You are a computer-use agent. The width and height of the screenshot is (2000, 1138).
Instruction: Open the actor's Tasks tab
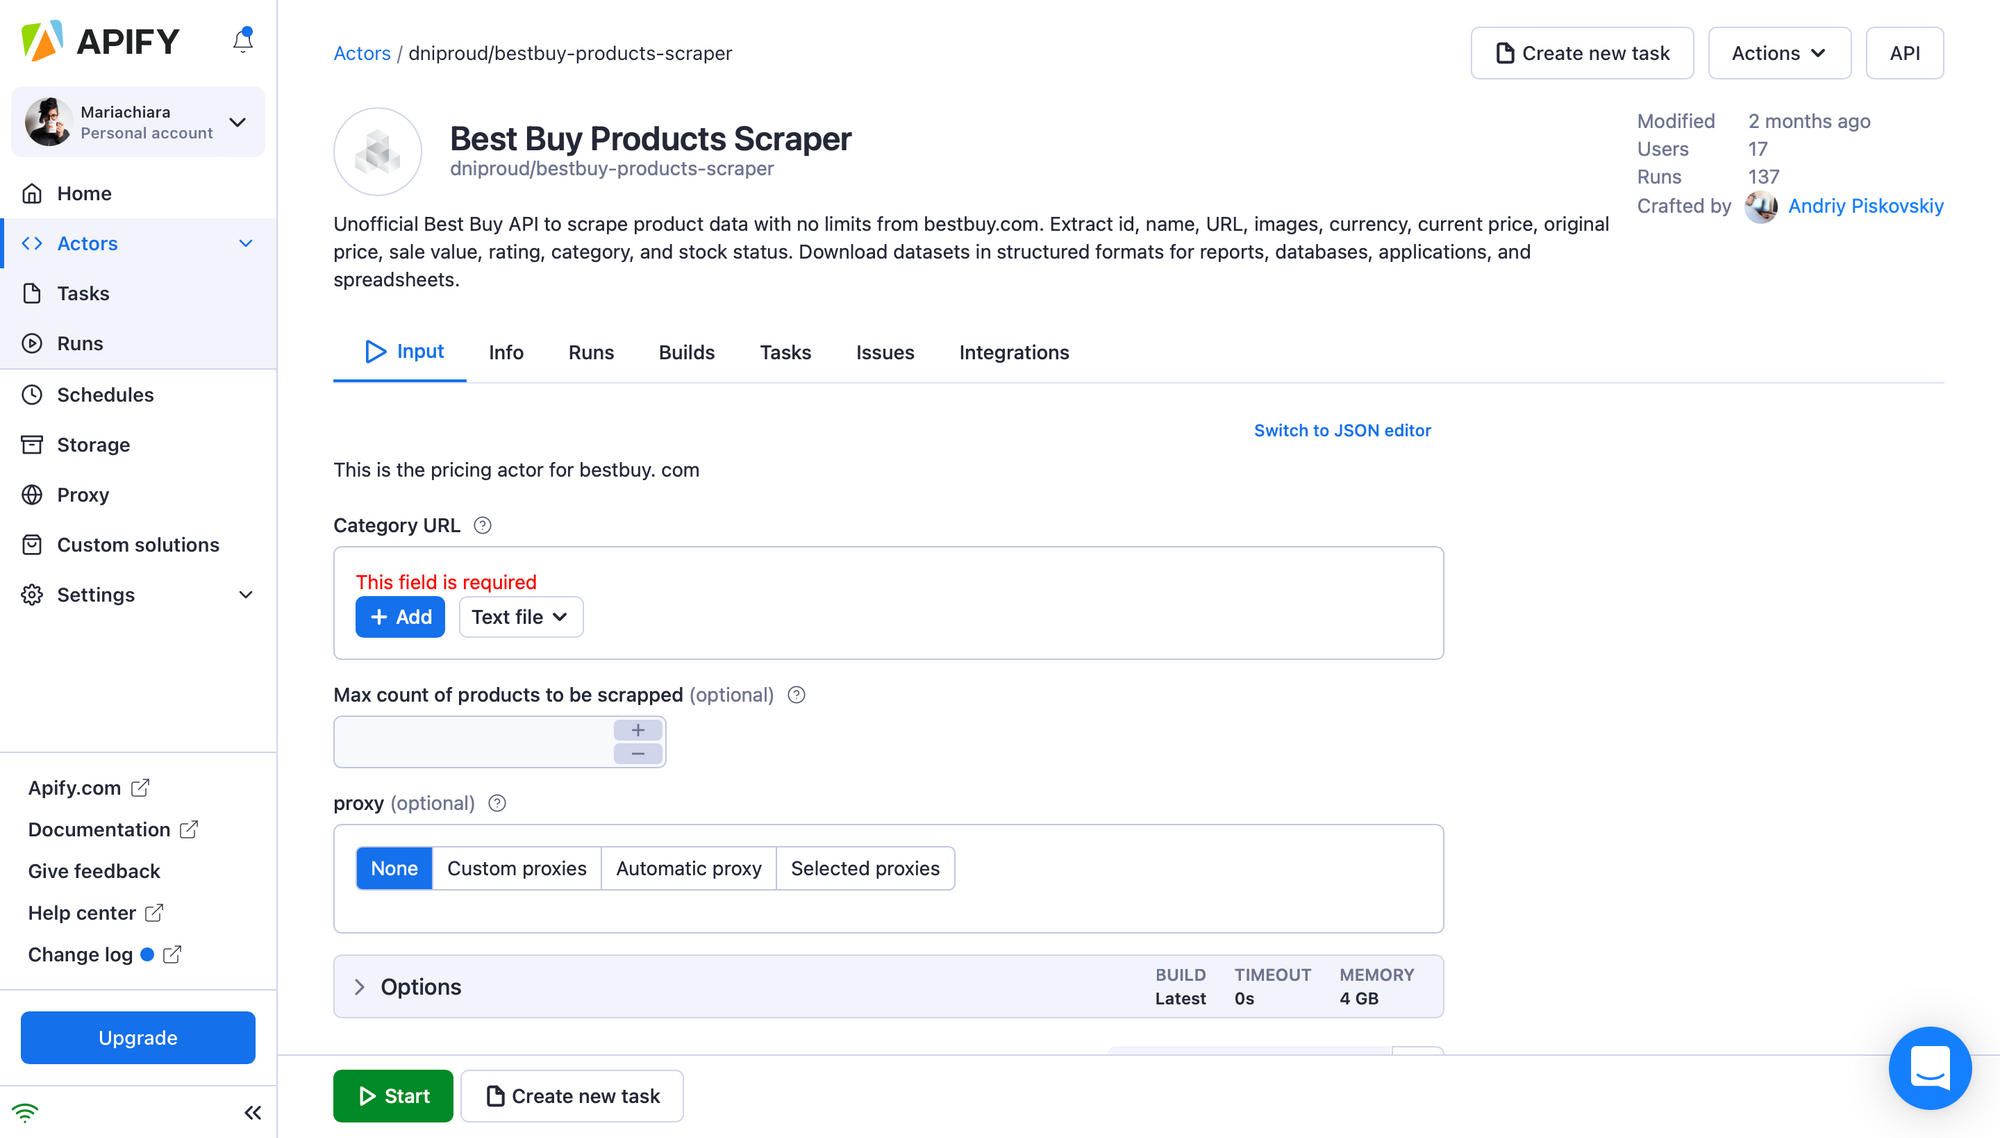pyautogui.click(x=785, y=352)
